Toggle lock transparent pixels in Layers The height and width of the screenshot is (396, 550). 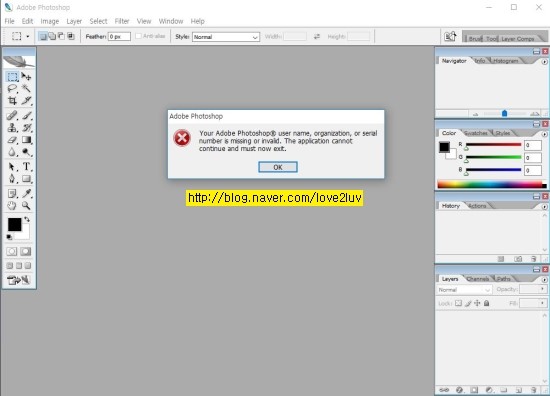[458, 303]
